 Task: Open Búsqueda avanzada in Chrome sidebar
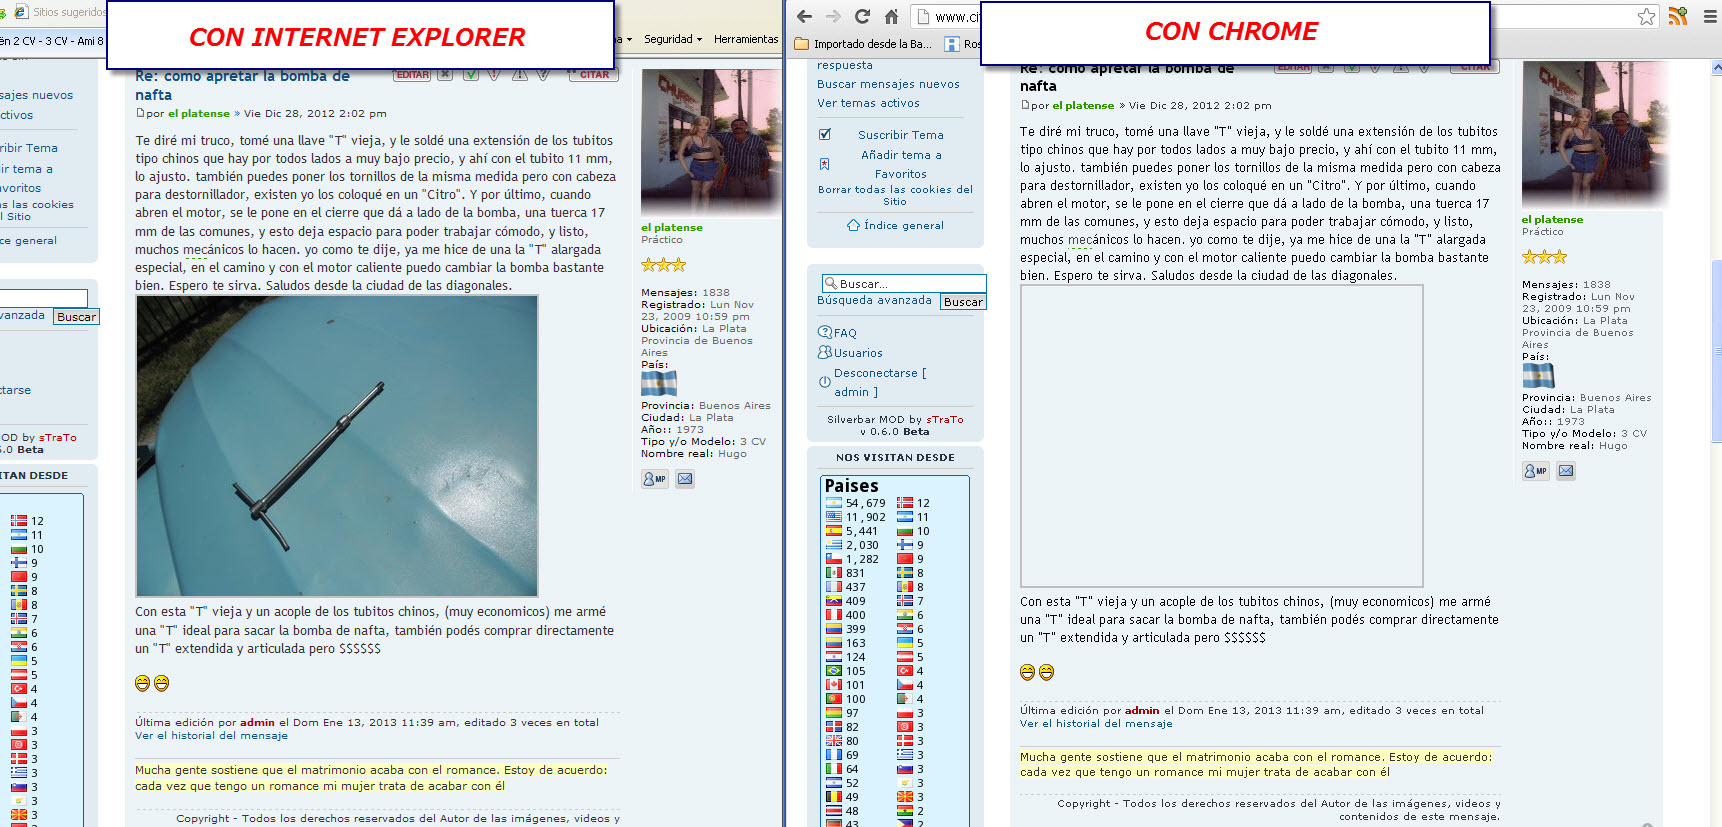(x=874, y=300)
